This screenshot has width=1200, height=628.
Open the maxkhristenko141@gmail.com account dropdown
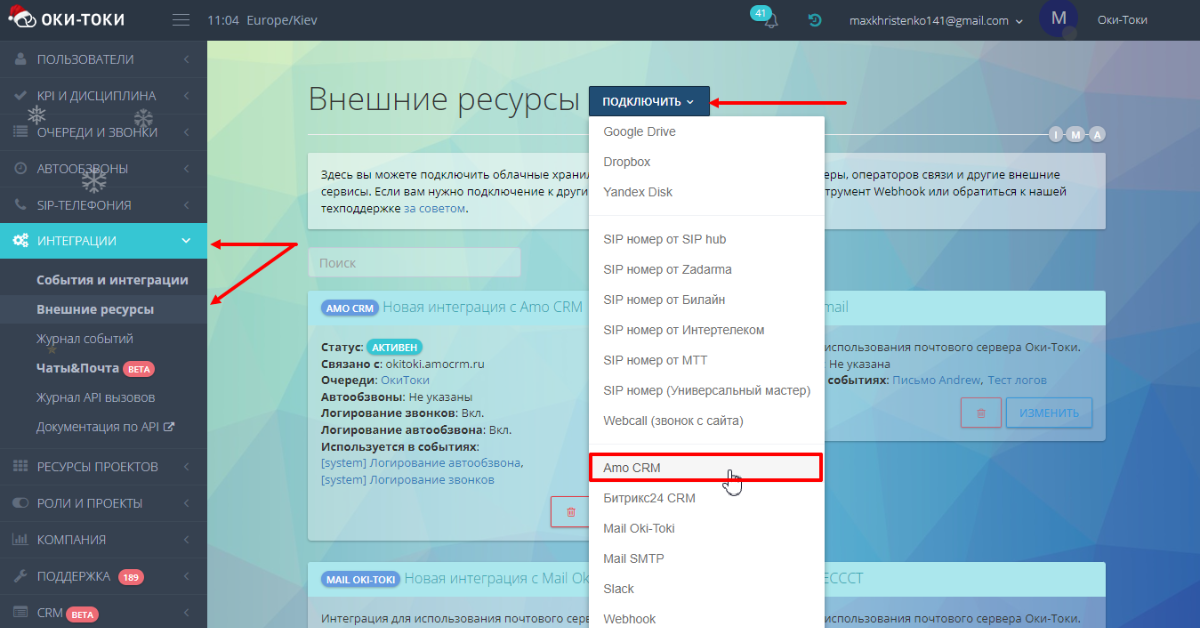[x=935, y=20]
